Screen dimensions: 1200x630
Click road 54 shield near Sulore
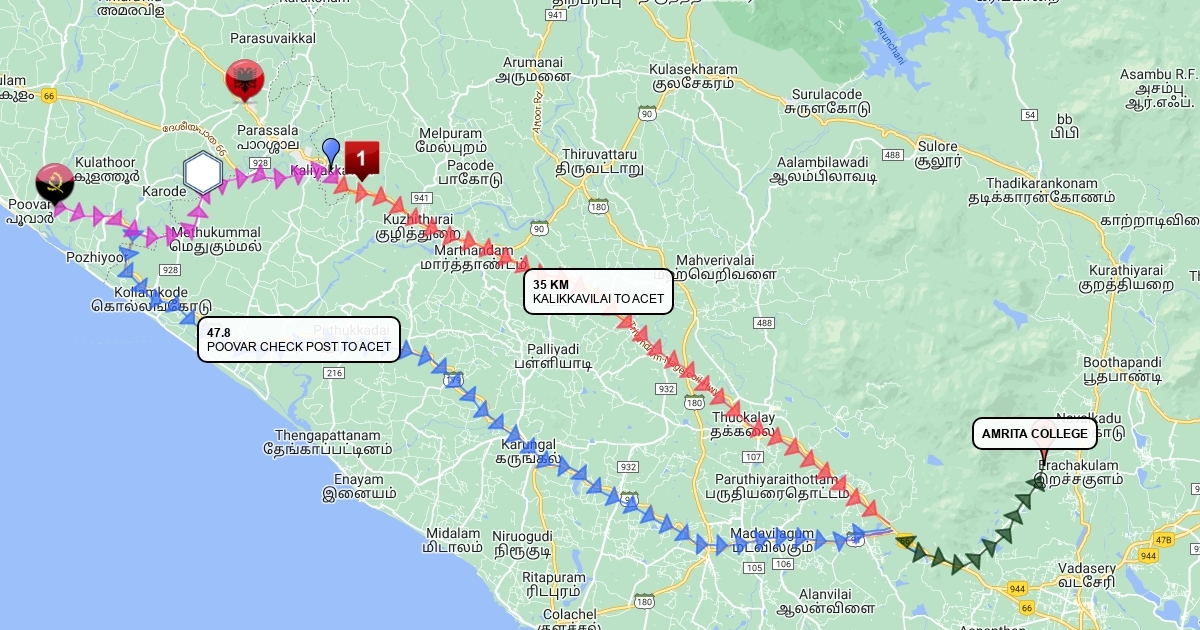[1029, 116]
